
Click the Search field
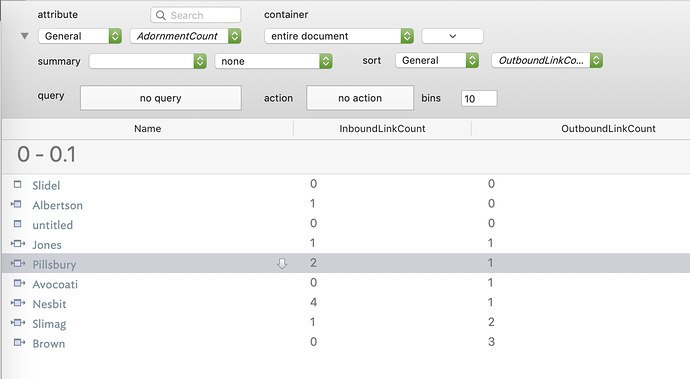click(x=196, y=15)
